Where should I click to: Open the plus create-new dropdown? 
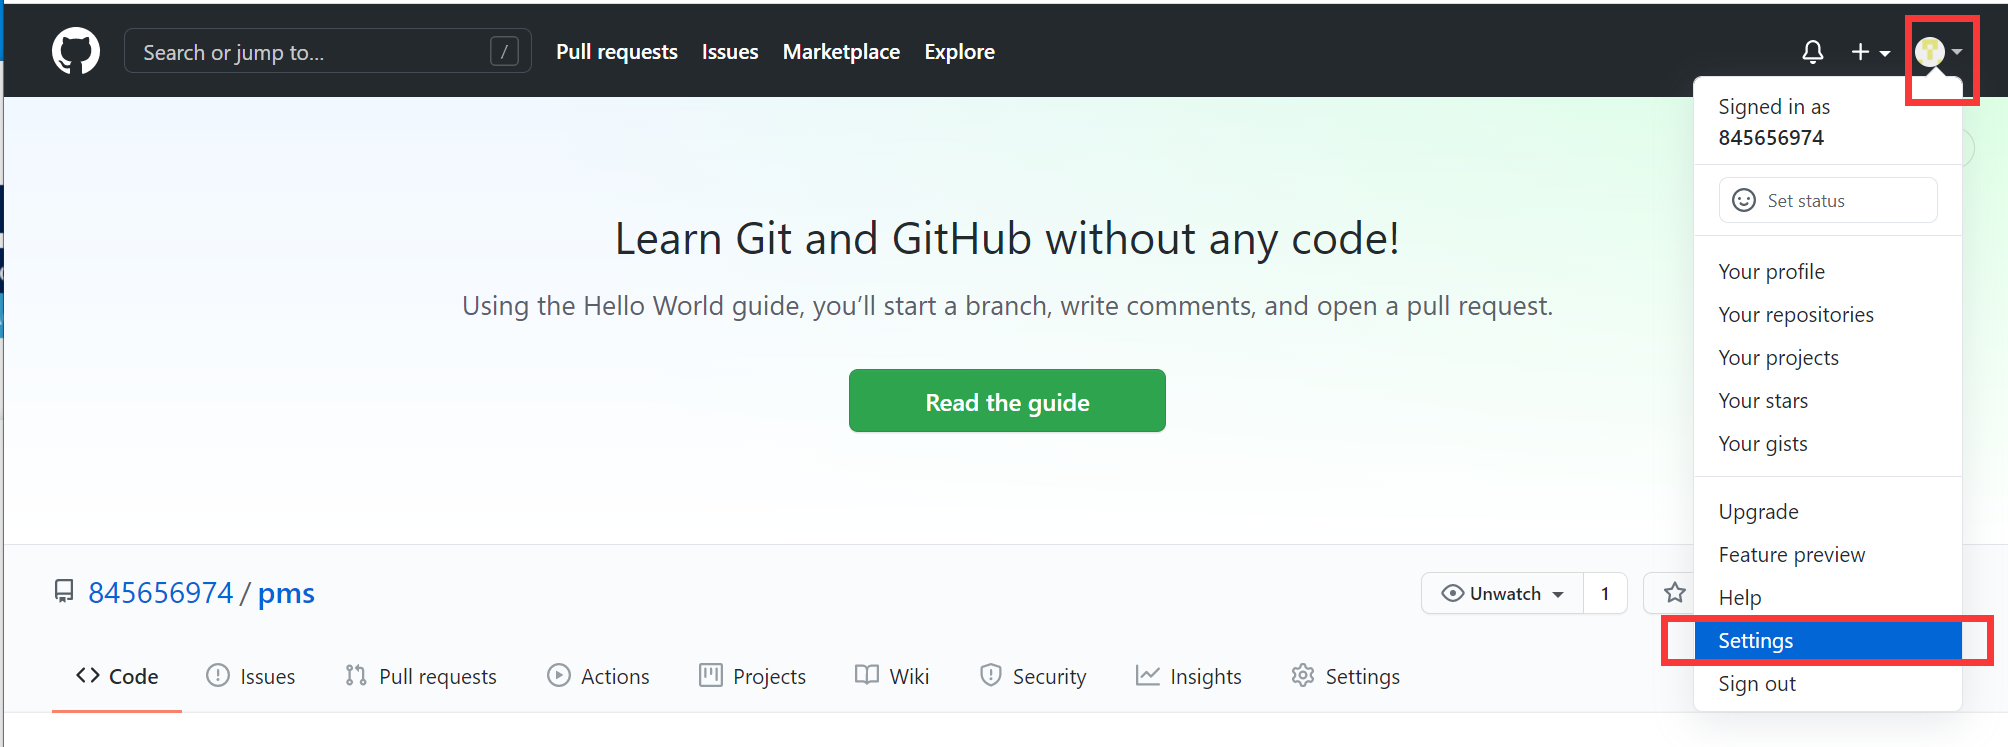coord(1870,51)
